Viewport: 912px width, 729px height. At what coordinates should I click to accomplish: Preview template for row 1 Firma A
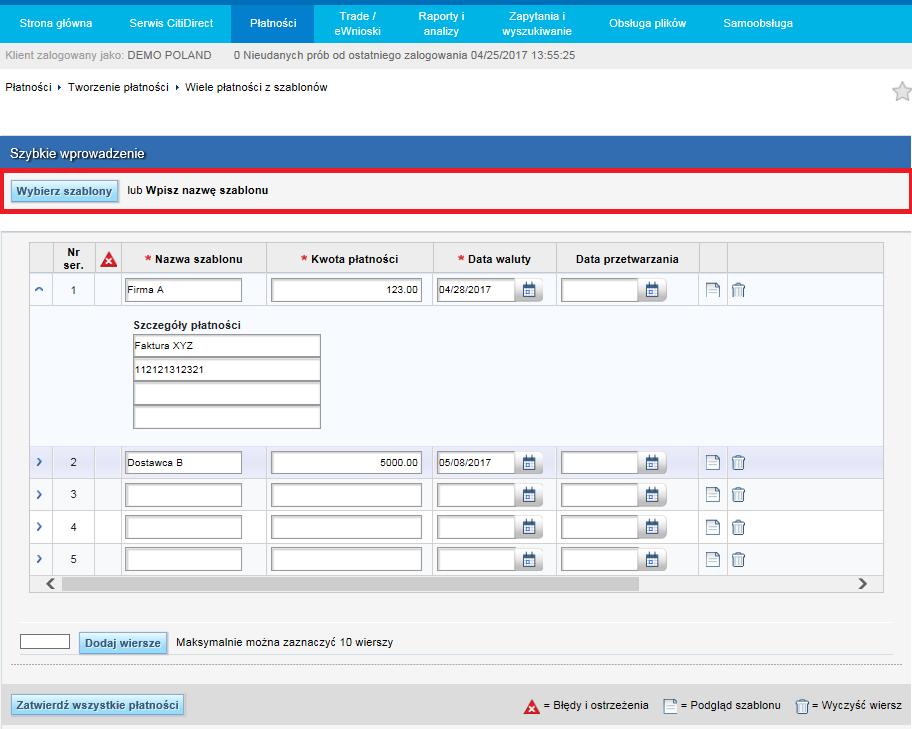[712, 290]
